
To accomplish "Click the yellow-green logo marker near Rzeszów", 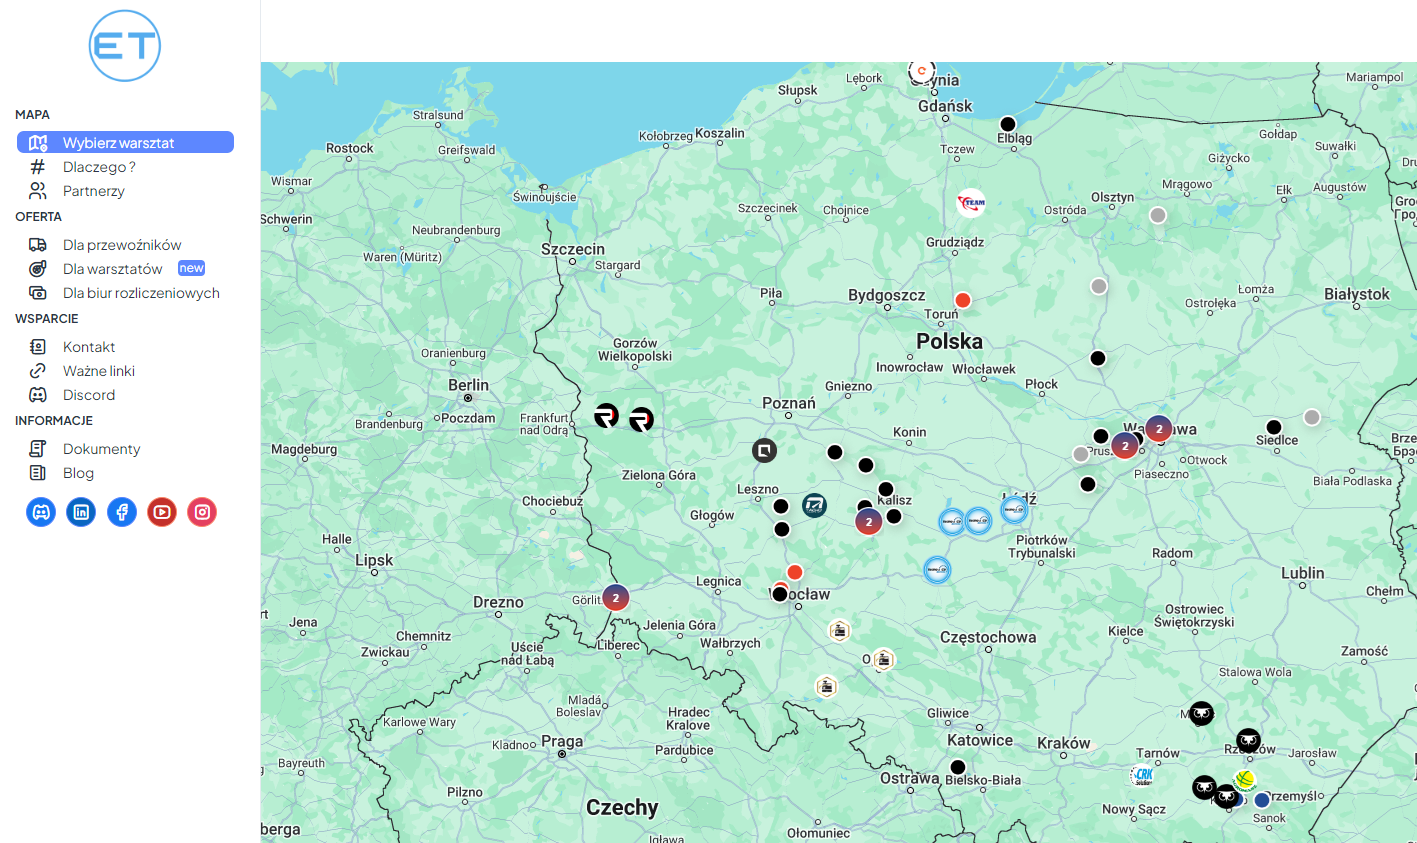I will [x=1245, y=779].
